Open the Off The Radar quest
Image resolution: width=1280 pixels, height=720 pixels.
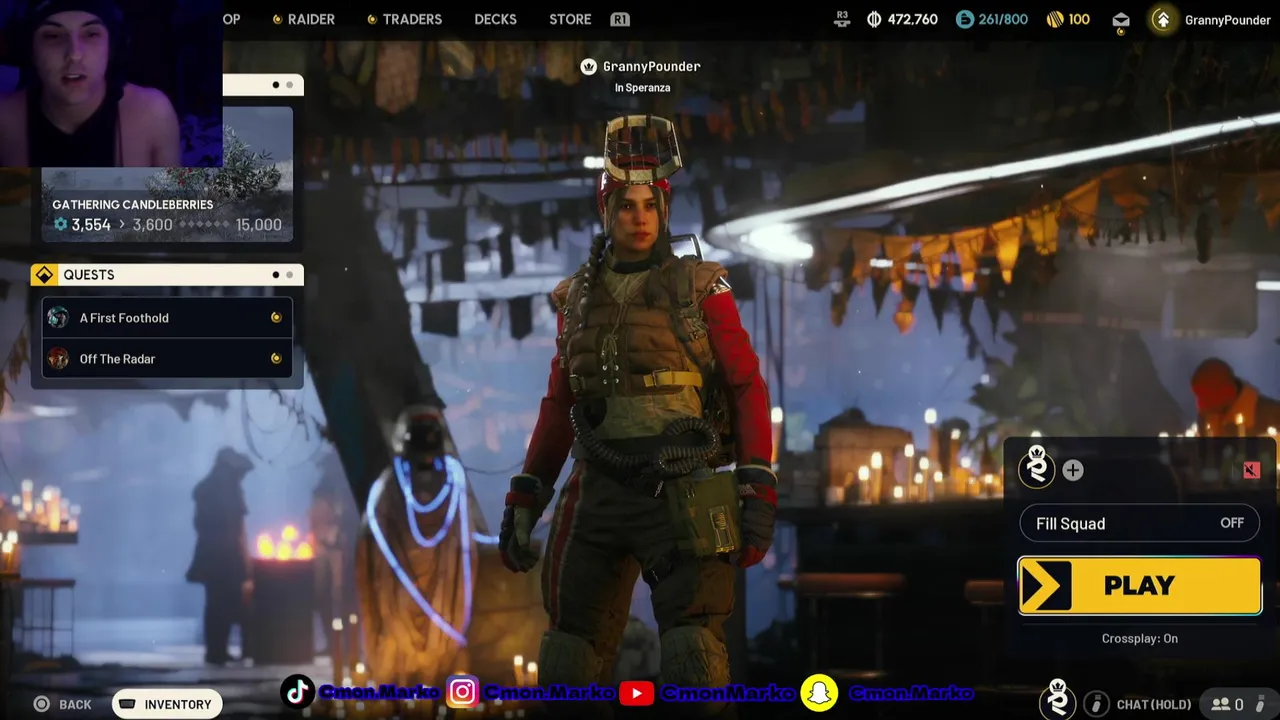pyautogui.click(x=167, y=359)
